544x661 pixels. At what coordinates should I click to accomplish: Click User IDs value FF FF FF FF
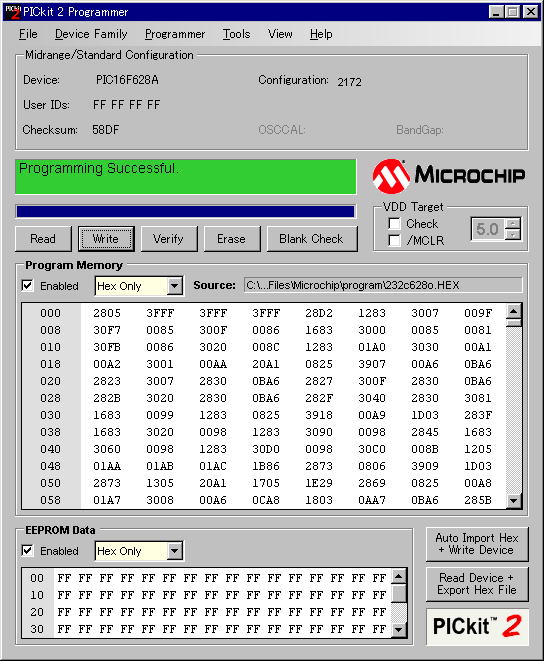(x=127, y=105)
